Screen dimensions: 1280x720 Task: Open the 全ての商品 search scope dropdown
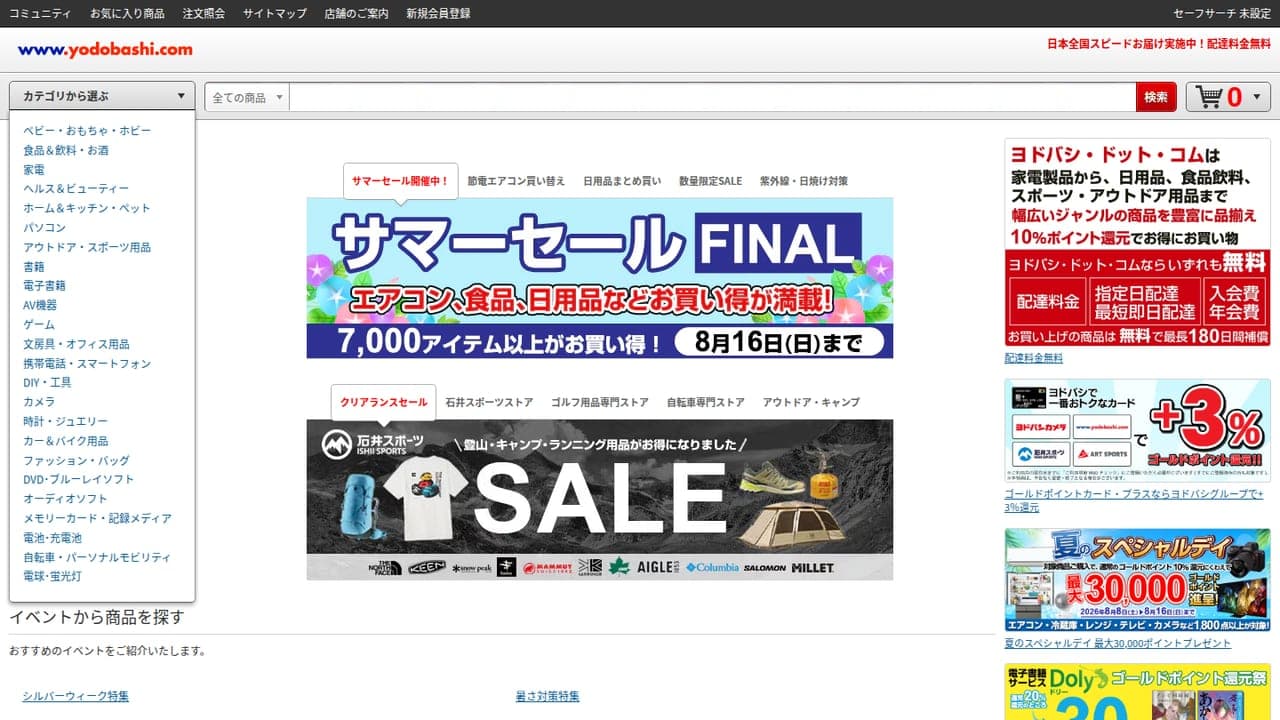[247, 97]
